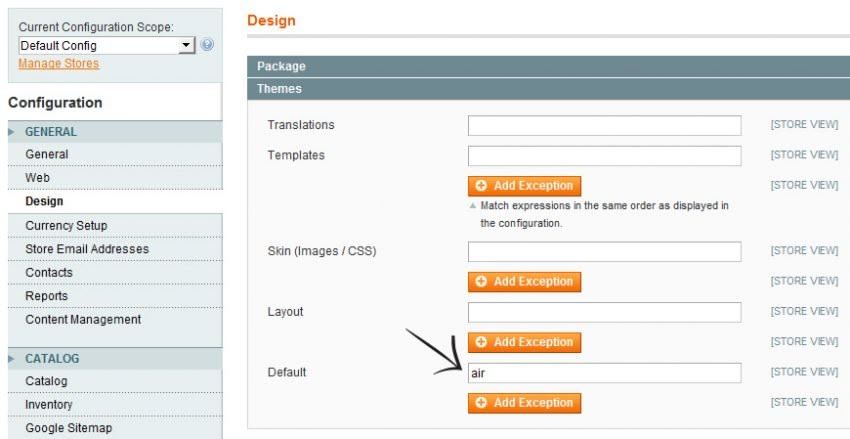Click the Default field containing air
The image size is (850, 439).
click(604, 373)
